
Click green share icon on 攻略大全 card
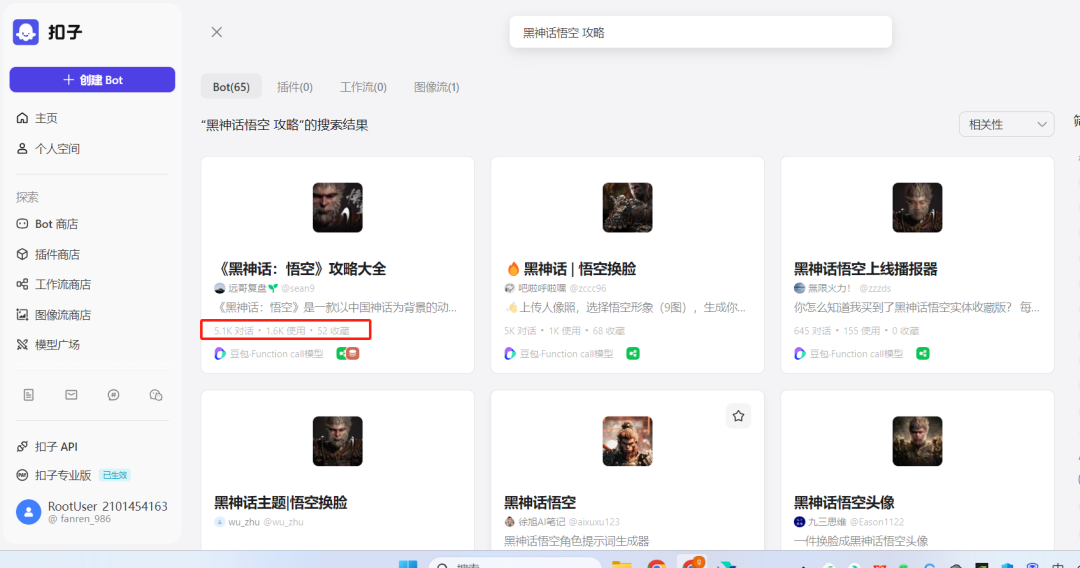pos(342,354)
